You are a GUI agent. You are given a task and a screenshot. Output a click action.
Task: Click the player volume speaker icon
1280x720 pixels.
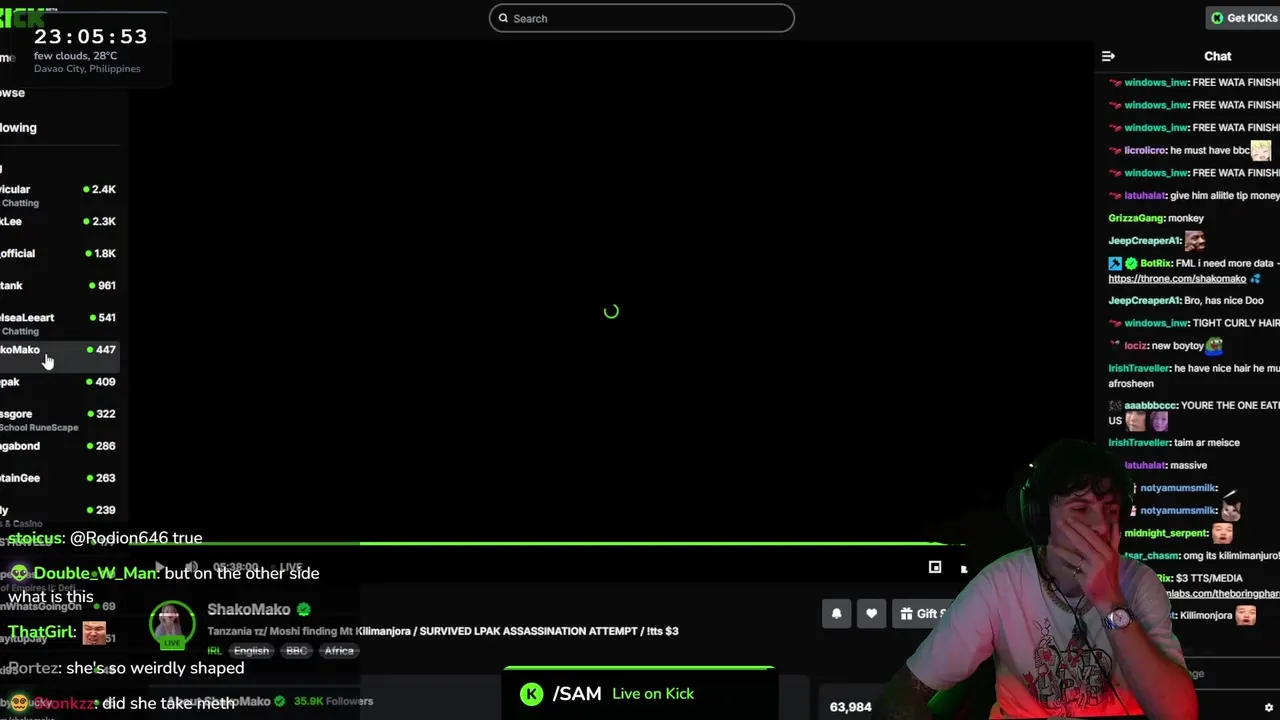coord(191,567)
